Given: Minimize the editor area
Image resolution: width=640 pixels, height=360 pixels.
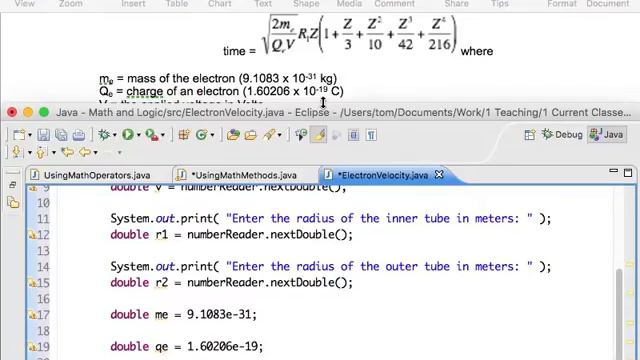Looking at the screenshot, I should [613, 171].
